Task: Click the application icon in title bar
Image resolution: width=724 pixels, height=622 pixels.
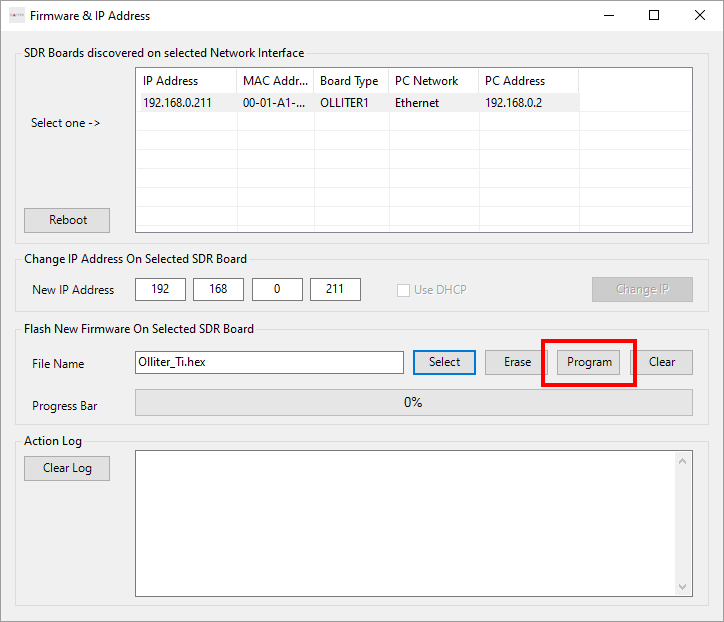Action: click(17, 15)
